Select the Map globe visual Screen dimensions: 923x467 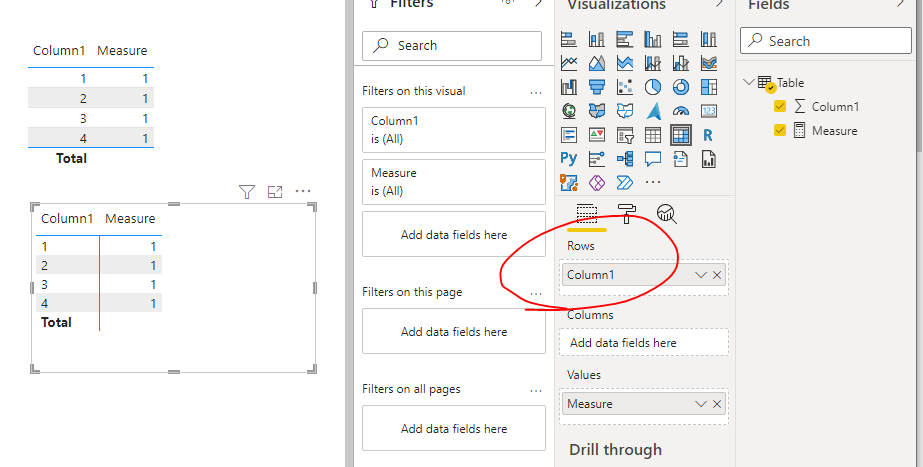tap(569, 111)
